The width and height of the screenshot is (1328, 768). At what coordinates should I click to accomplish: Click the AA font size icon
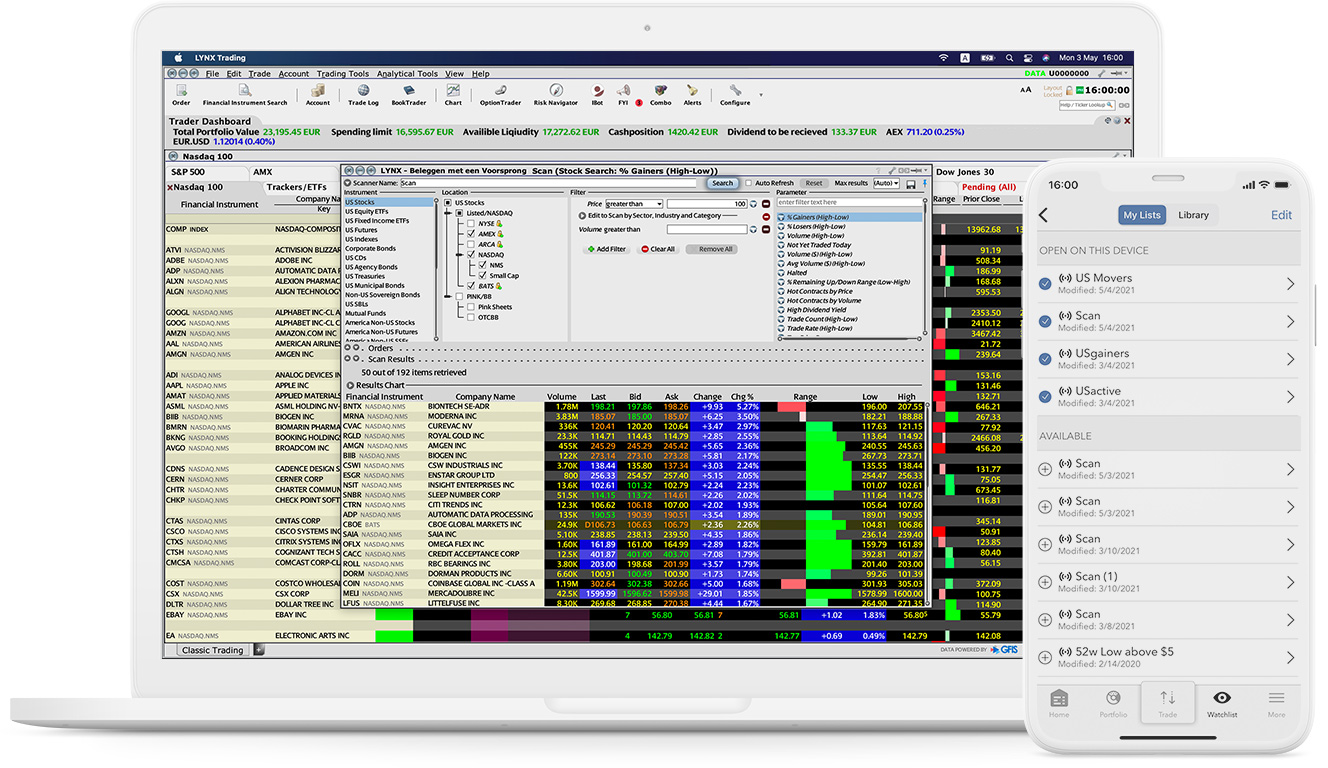click(1025, 90)
